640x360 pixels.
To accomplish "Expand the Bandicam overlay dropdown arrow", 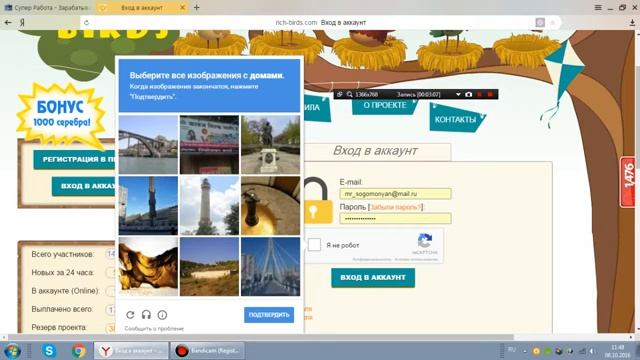I will tap(458, 94).
